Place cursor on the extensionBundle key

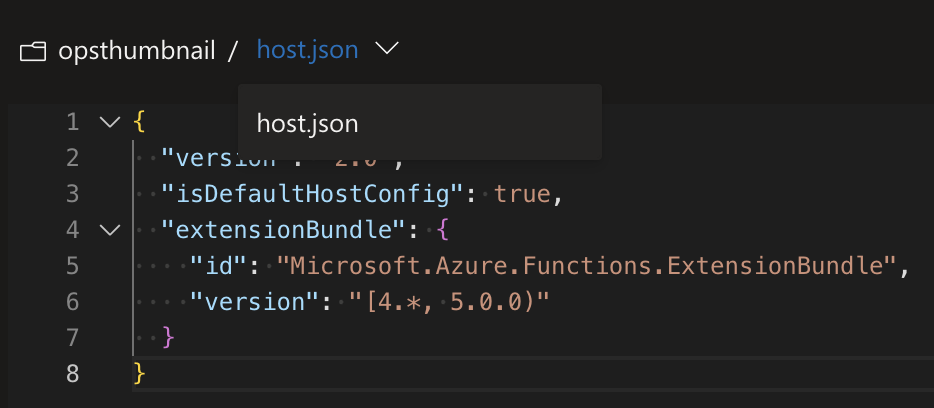tap(284, 230)
